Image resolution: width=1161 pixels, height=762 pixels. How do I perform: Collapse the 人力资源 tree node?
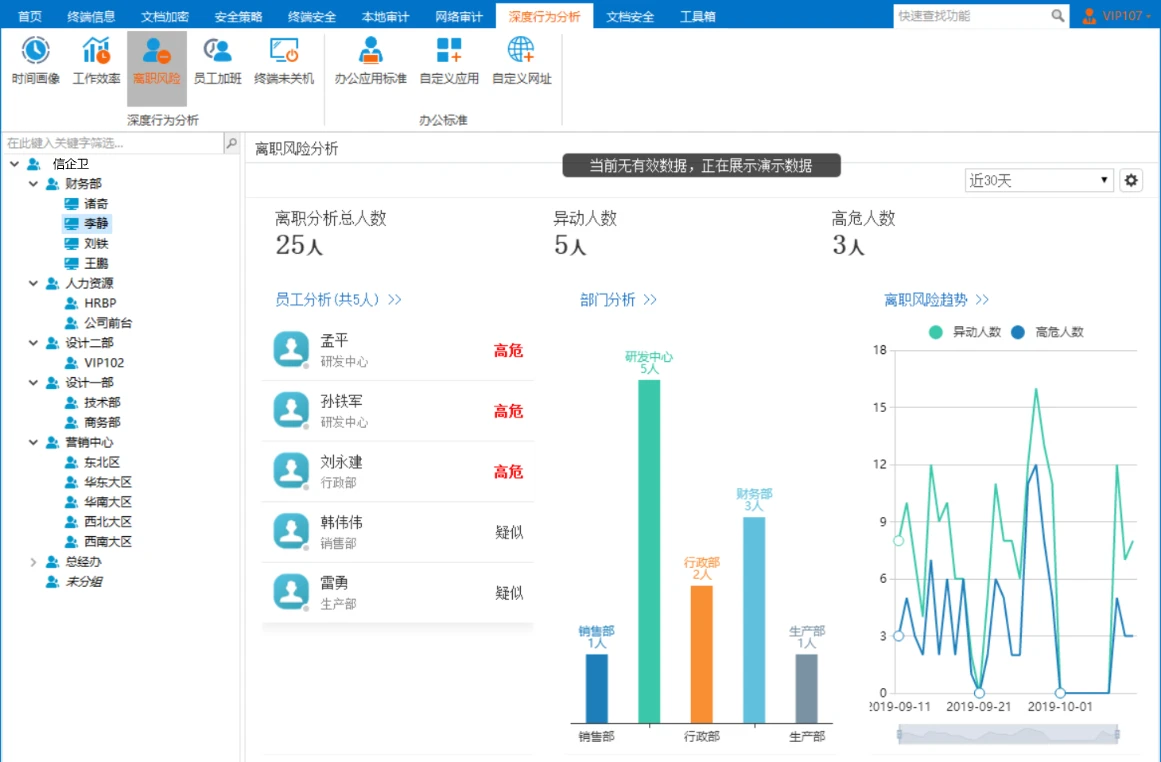(x=33, y=283)
